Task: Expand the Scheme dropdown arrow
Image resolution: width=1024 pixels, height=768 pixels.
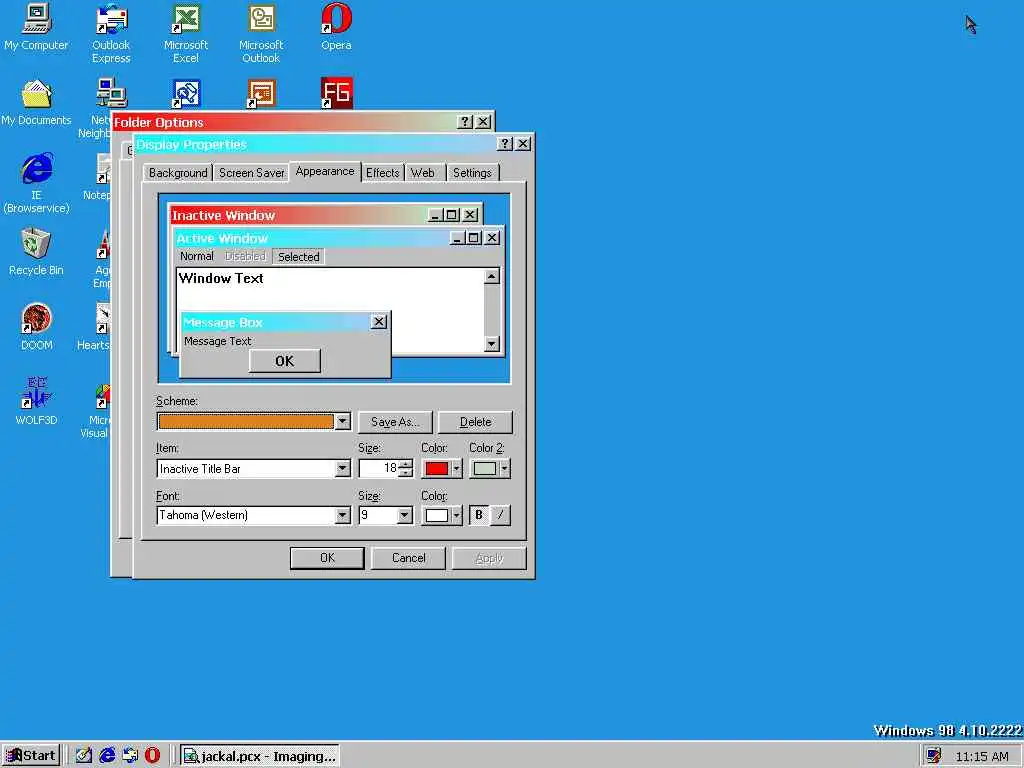Action: pyautogui.click(x=342, y=422)
